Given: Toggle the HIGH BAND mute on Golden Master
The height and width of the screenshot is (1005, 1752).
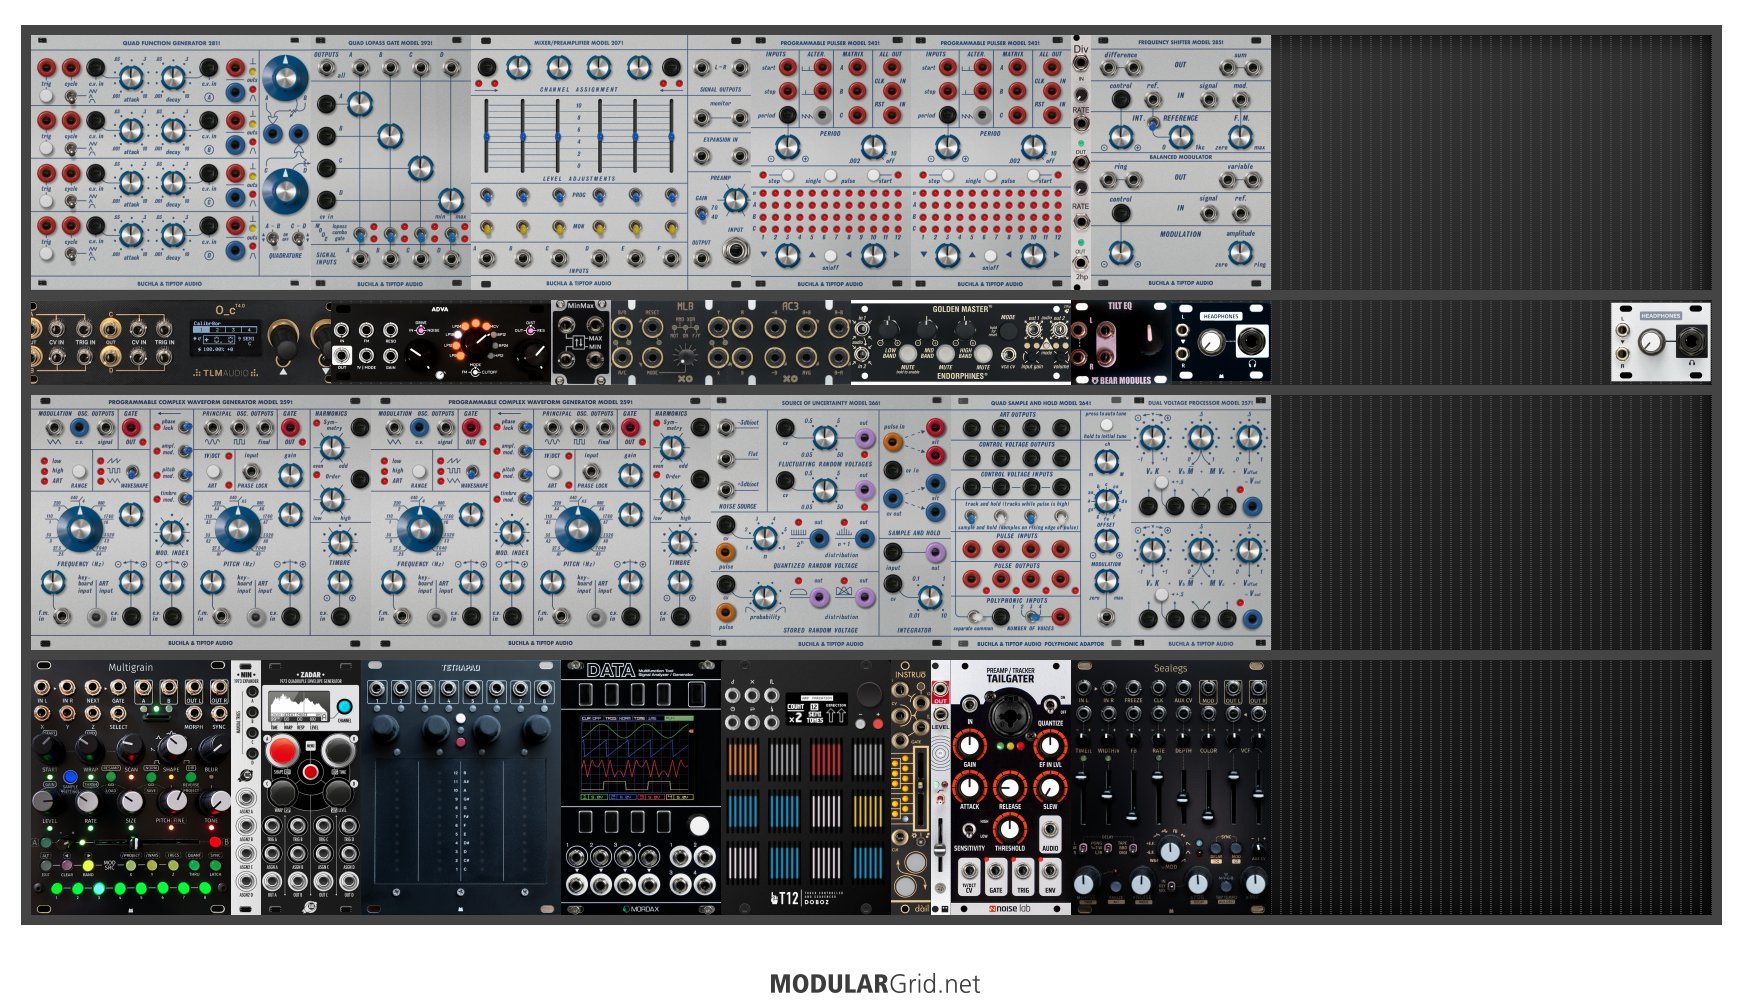Looking at the screenshot, I should click(983, 354).
